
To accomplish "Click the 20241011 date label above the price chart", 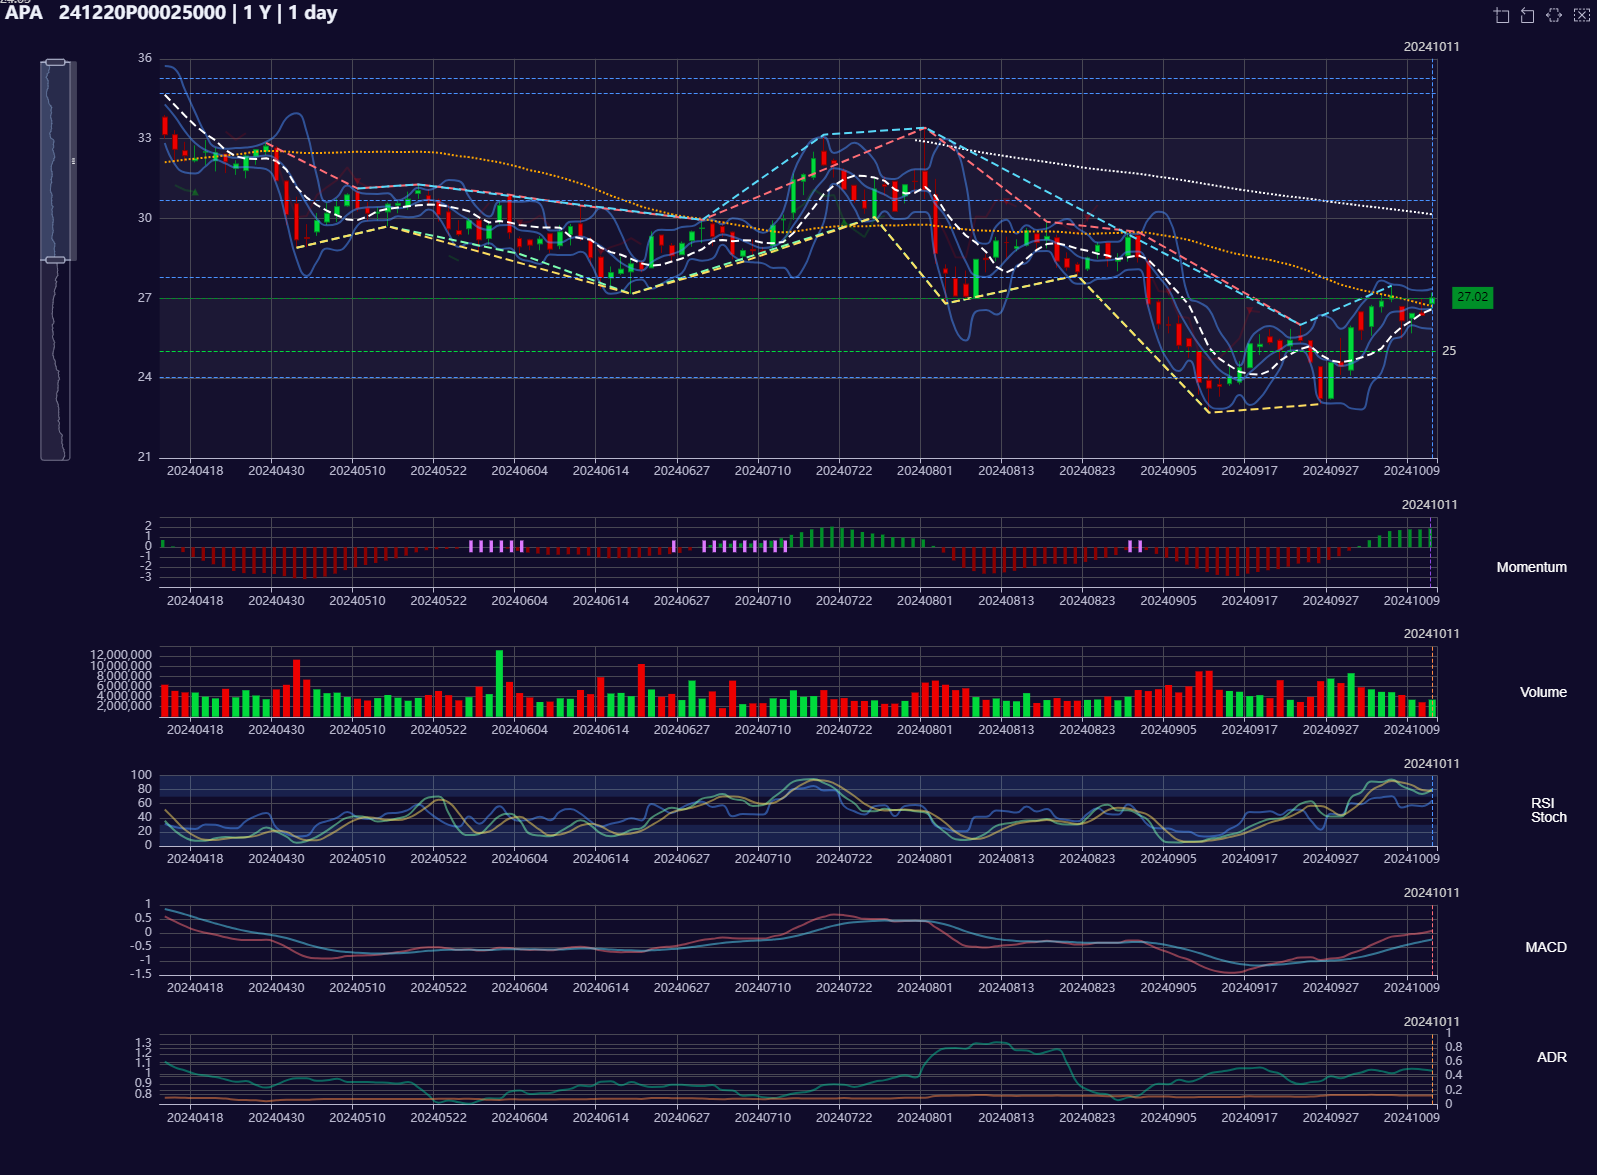I will click(x=1431, y=47).
